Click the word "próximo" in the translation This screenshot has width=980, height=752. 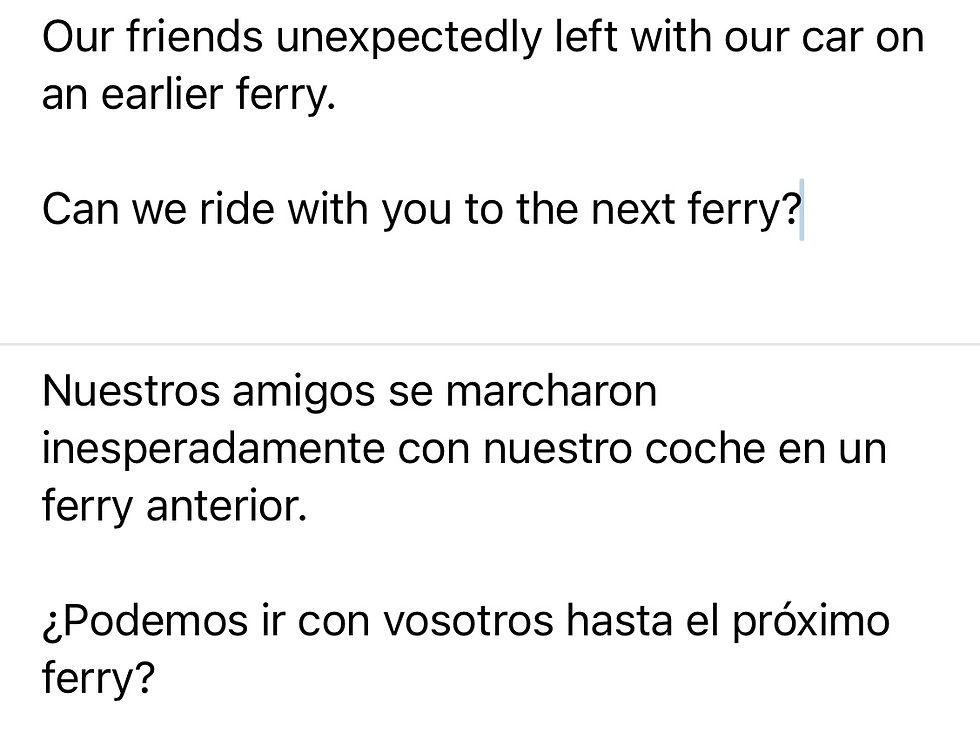pos(810,621)
